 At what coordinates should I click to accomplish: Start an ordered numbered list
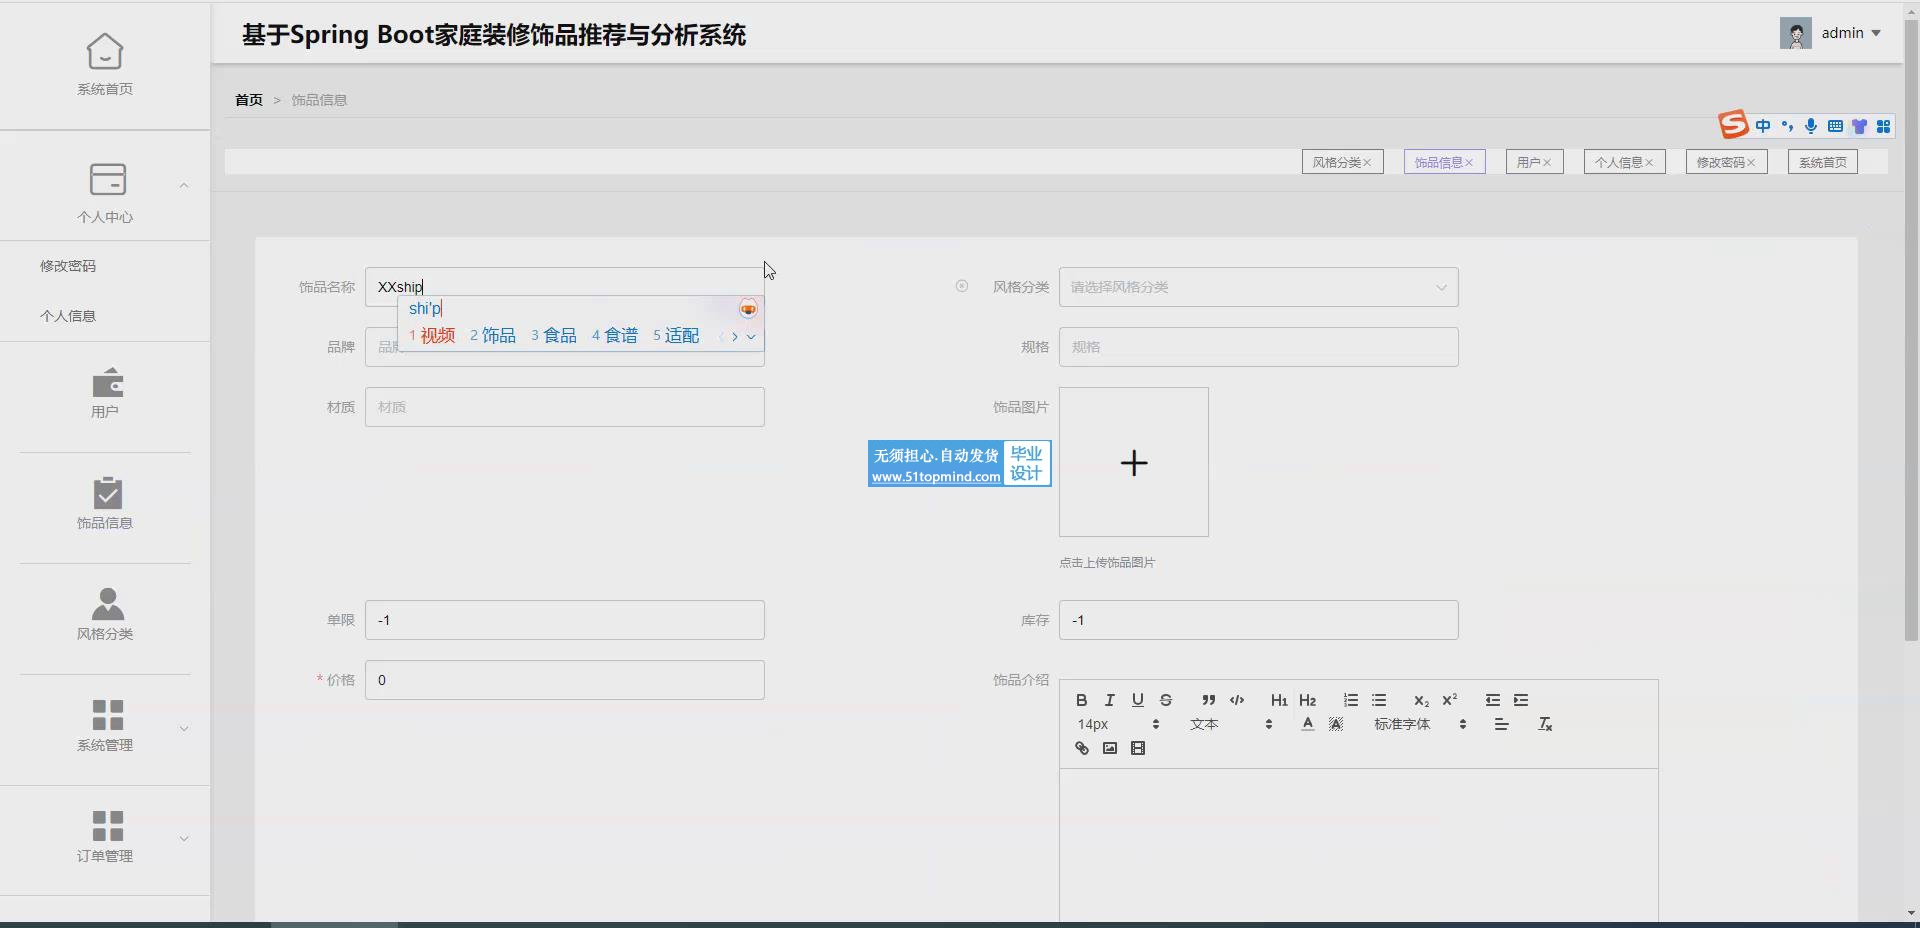[x=1350, y=700]
